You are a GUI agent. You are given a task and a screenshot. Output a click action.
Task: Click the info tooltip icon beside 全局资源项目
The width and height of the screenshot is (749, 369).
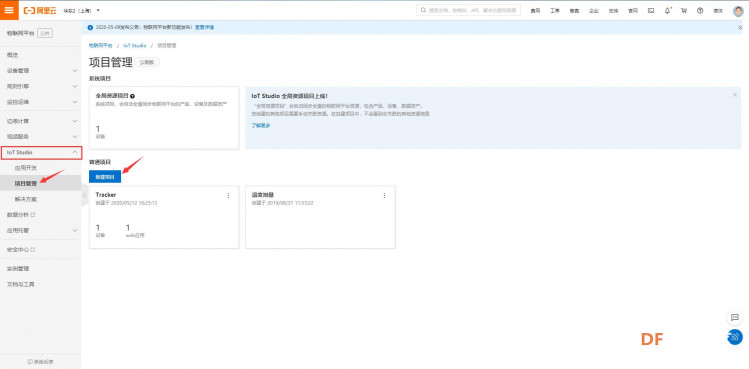coord(132,96)
